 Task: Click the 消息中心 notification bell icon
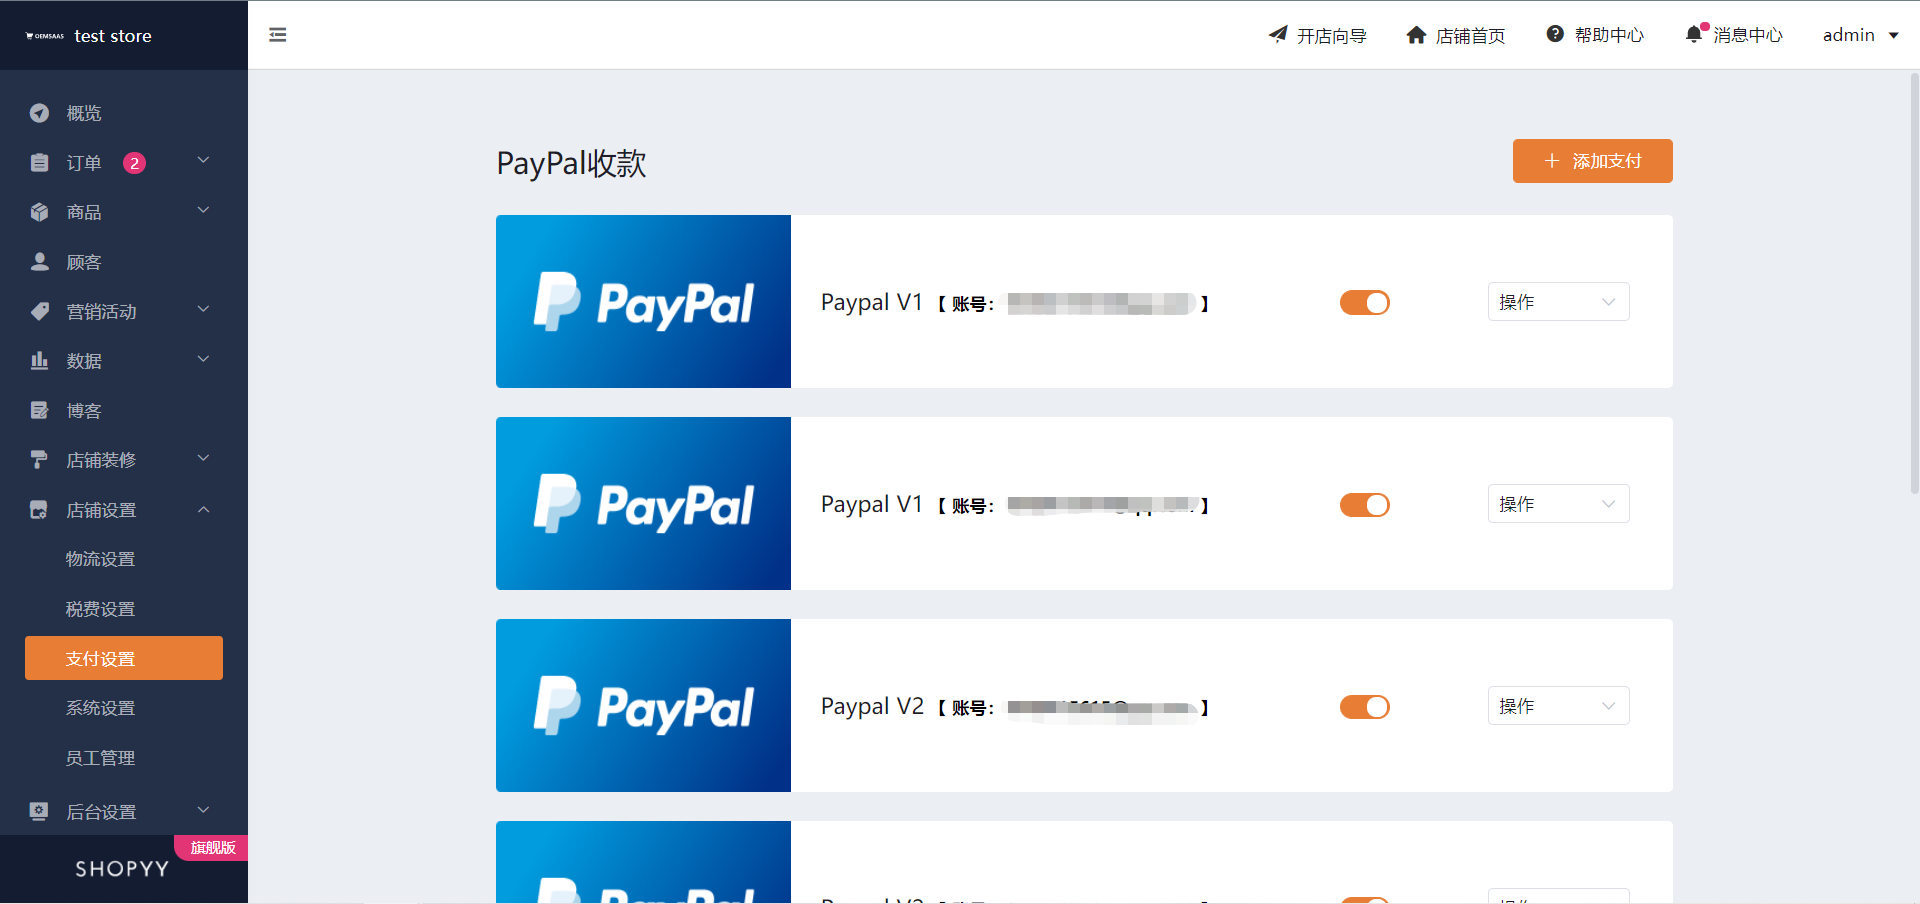1694,35
